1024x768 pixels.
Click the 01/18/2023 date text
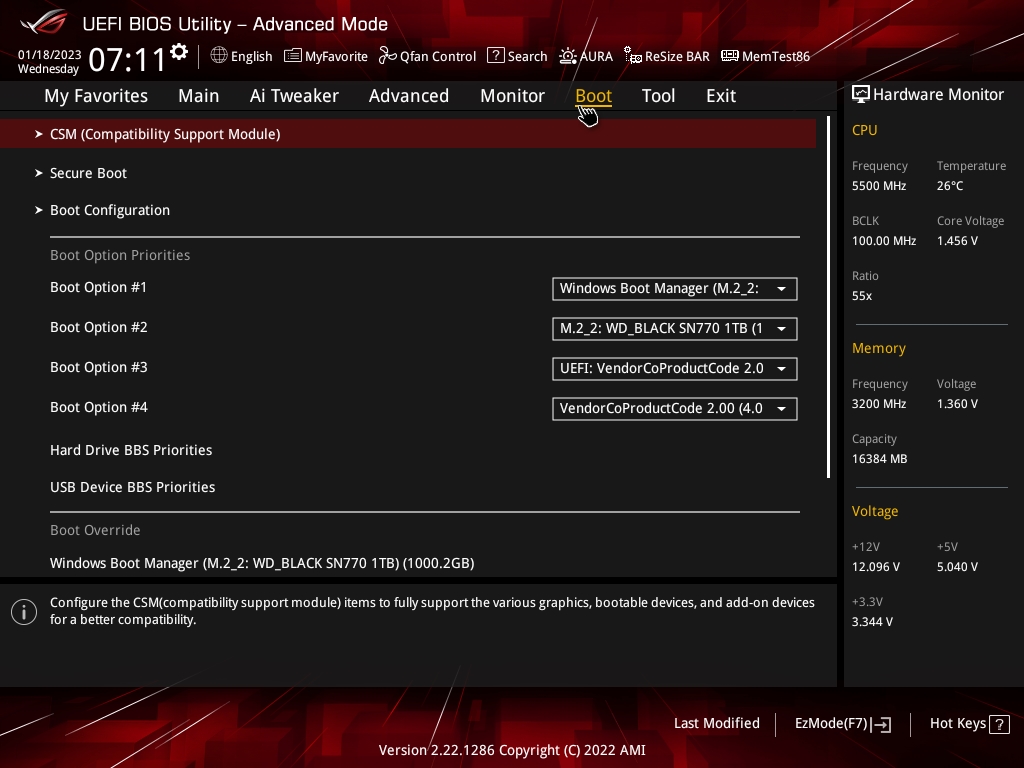pos(50,54)
